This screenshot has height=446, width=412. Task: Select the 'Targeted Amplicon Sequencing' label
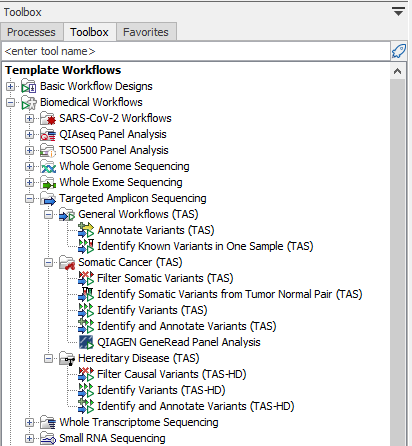pyautogui.click(x=133, y=198)
